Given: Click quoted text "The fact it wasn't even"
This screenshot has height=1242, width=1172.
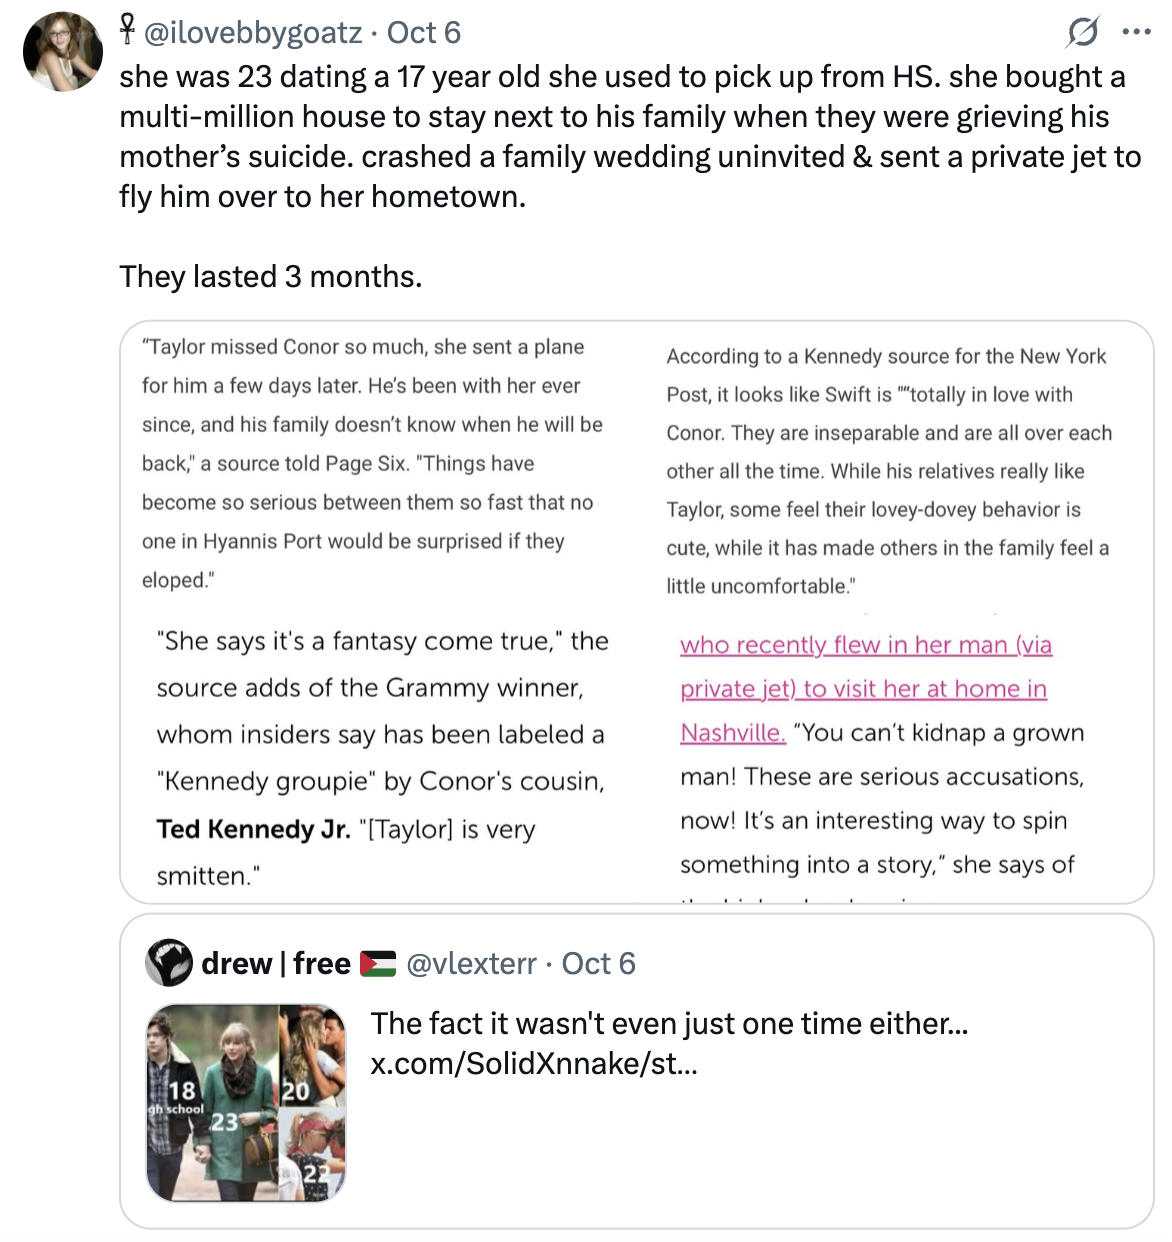Looking at the screenshot, I should tap(668, 1023).
